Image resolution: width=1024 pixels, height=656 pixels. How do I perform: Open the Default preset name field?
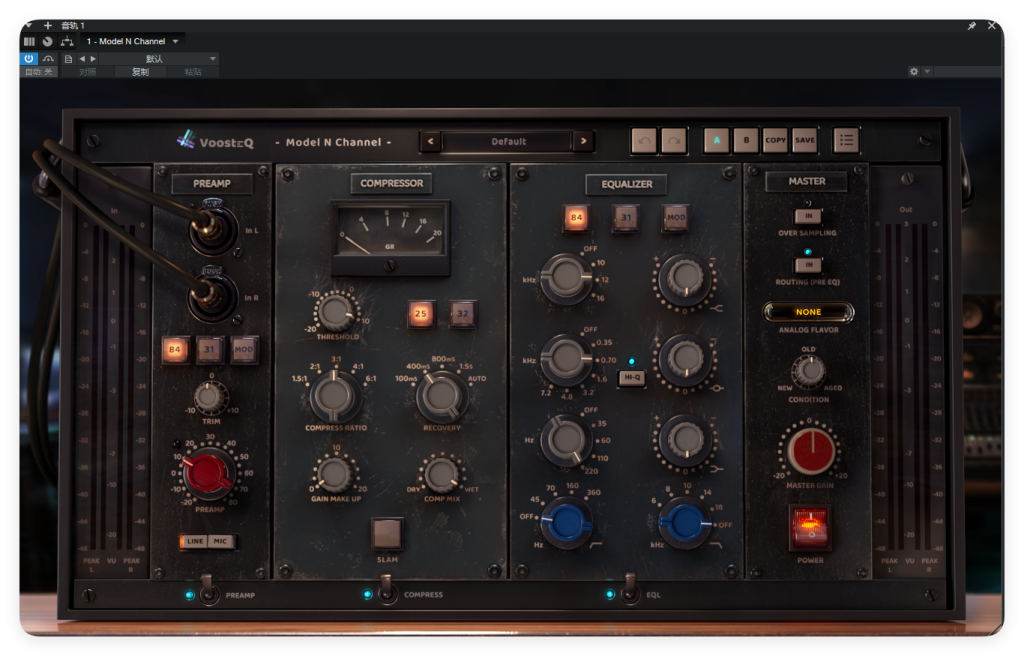point(507,141)
